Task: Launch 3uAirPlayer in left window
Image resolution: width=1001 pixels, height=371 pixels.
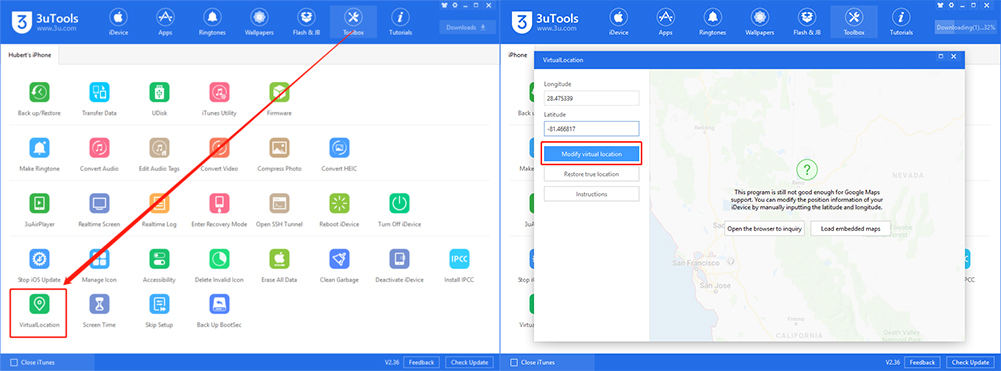Action: pos(40,204)
